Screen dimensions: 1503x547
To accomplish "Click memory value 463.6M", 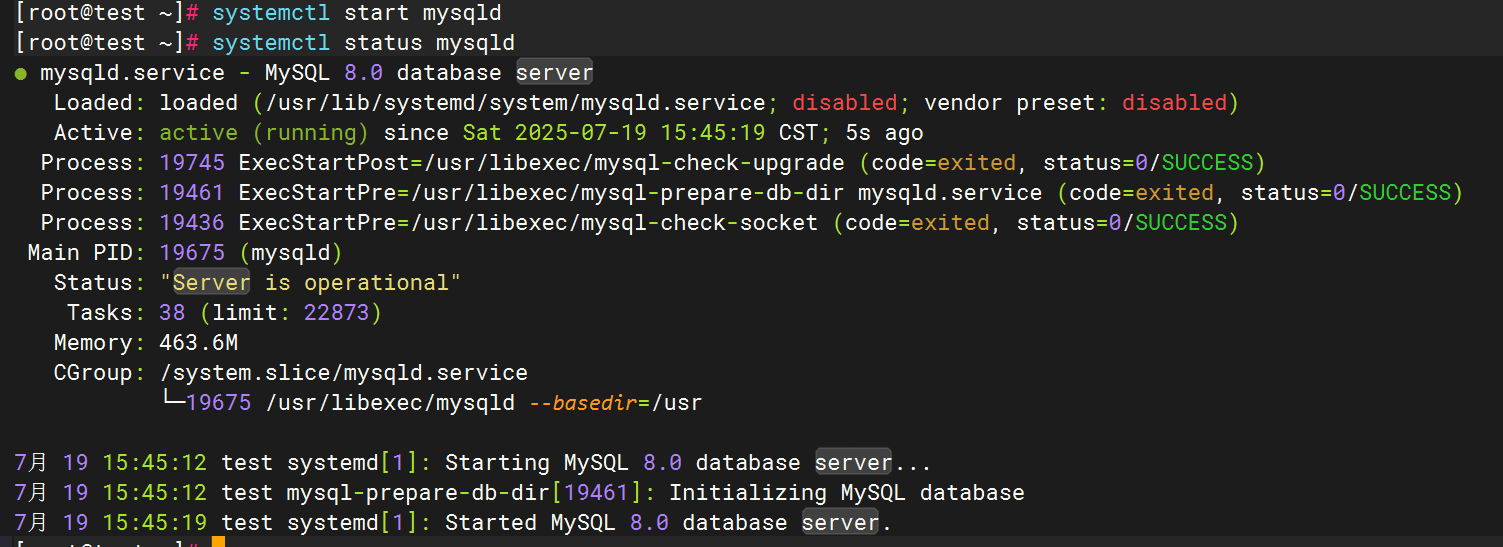I will click(x=198, y=343).
